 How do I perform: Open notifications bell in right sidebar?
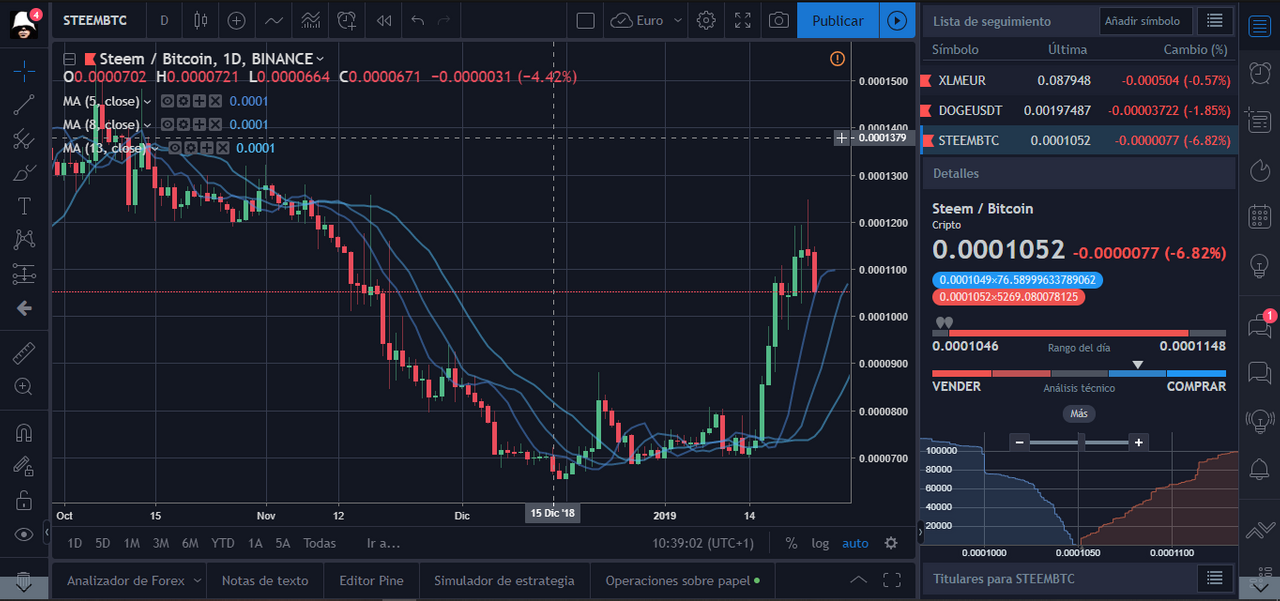pyautogui.click(x=1258, y=468)
